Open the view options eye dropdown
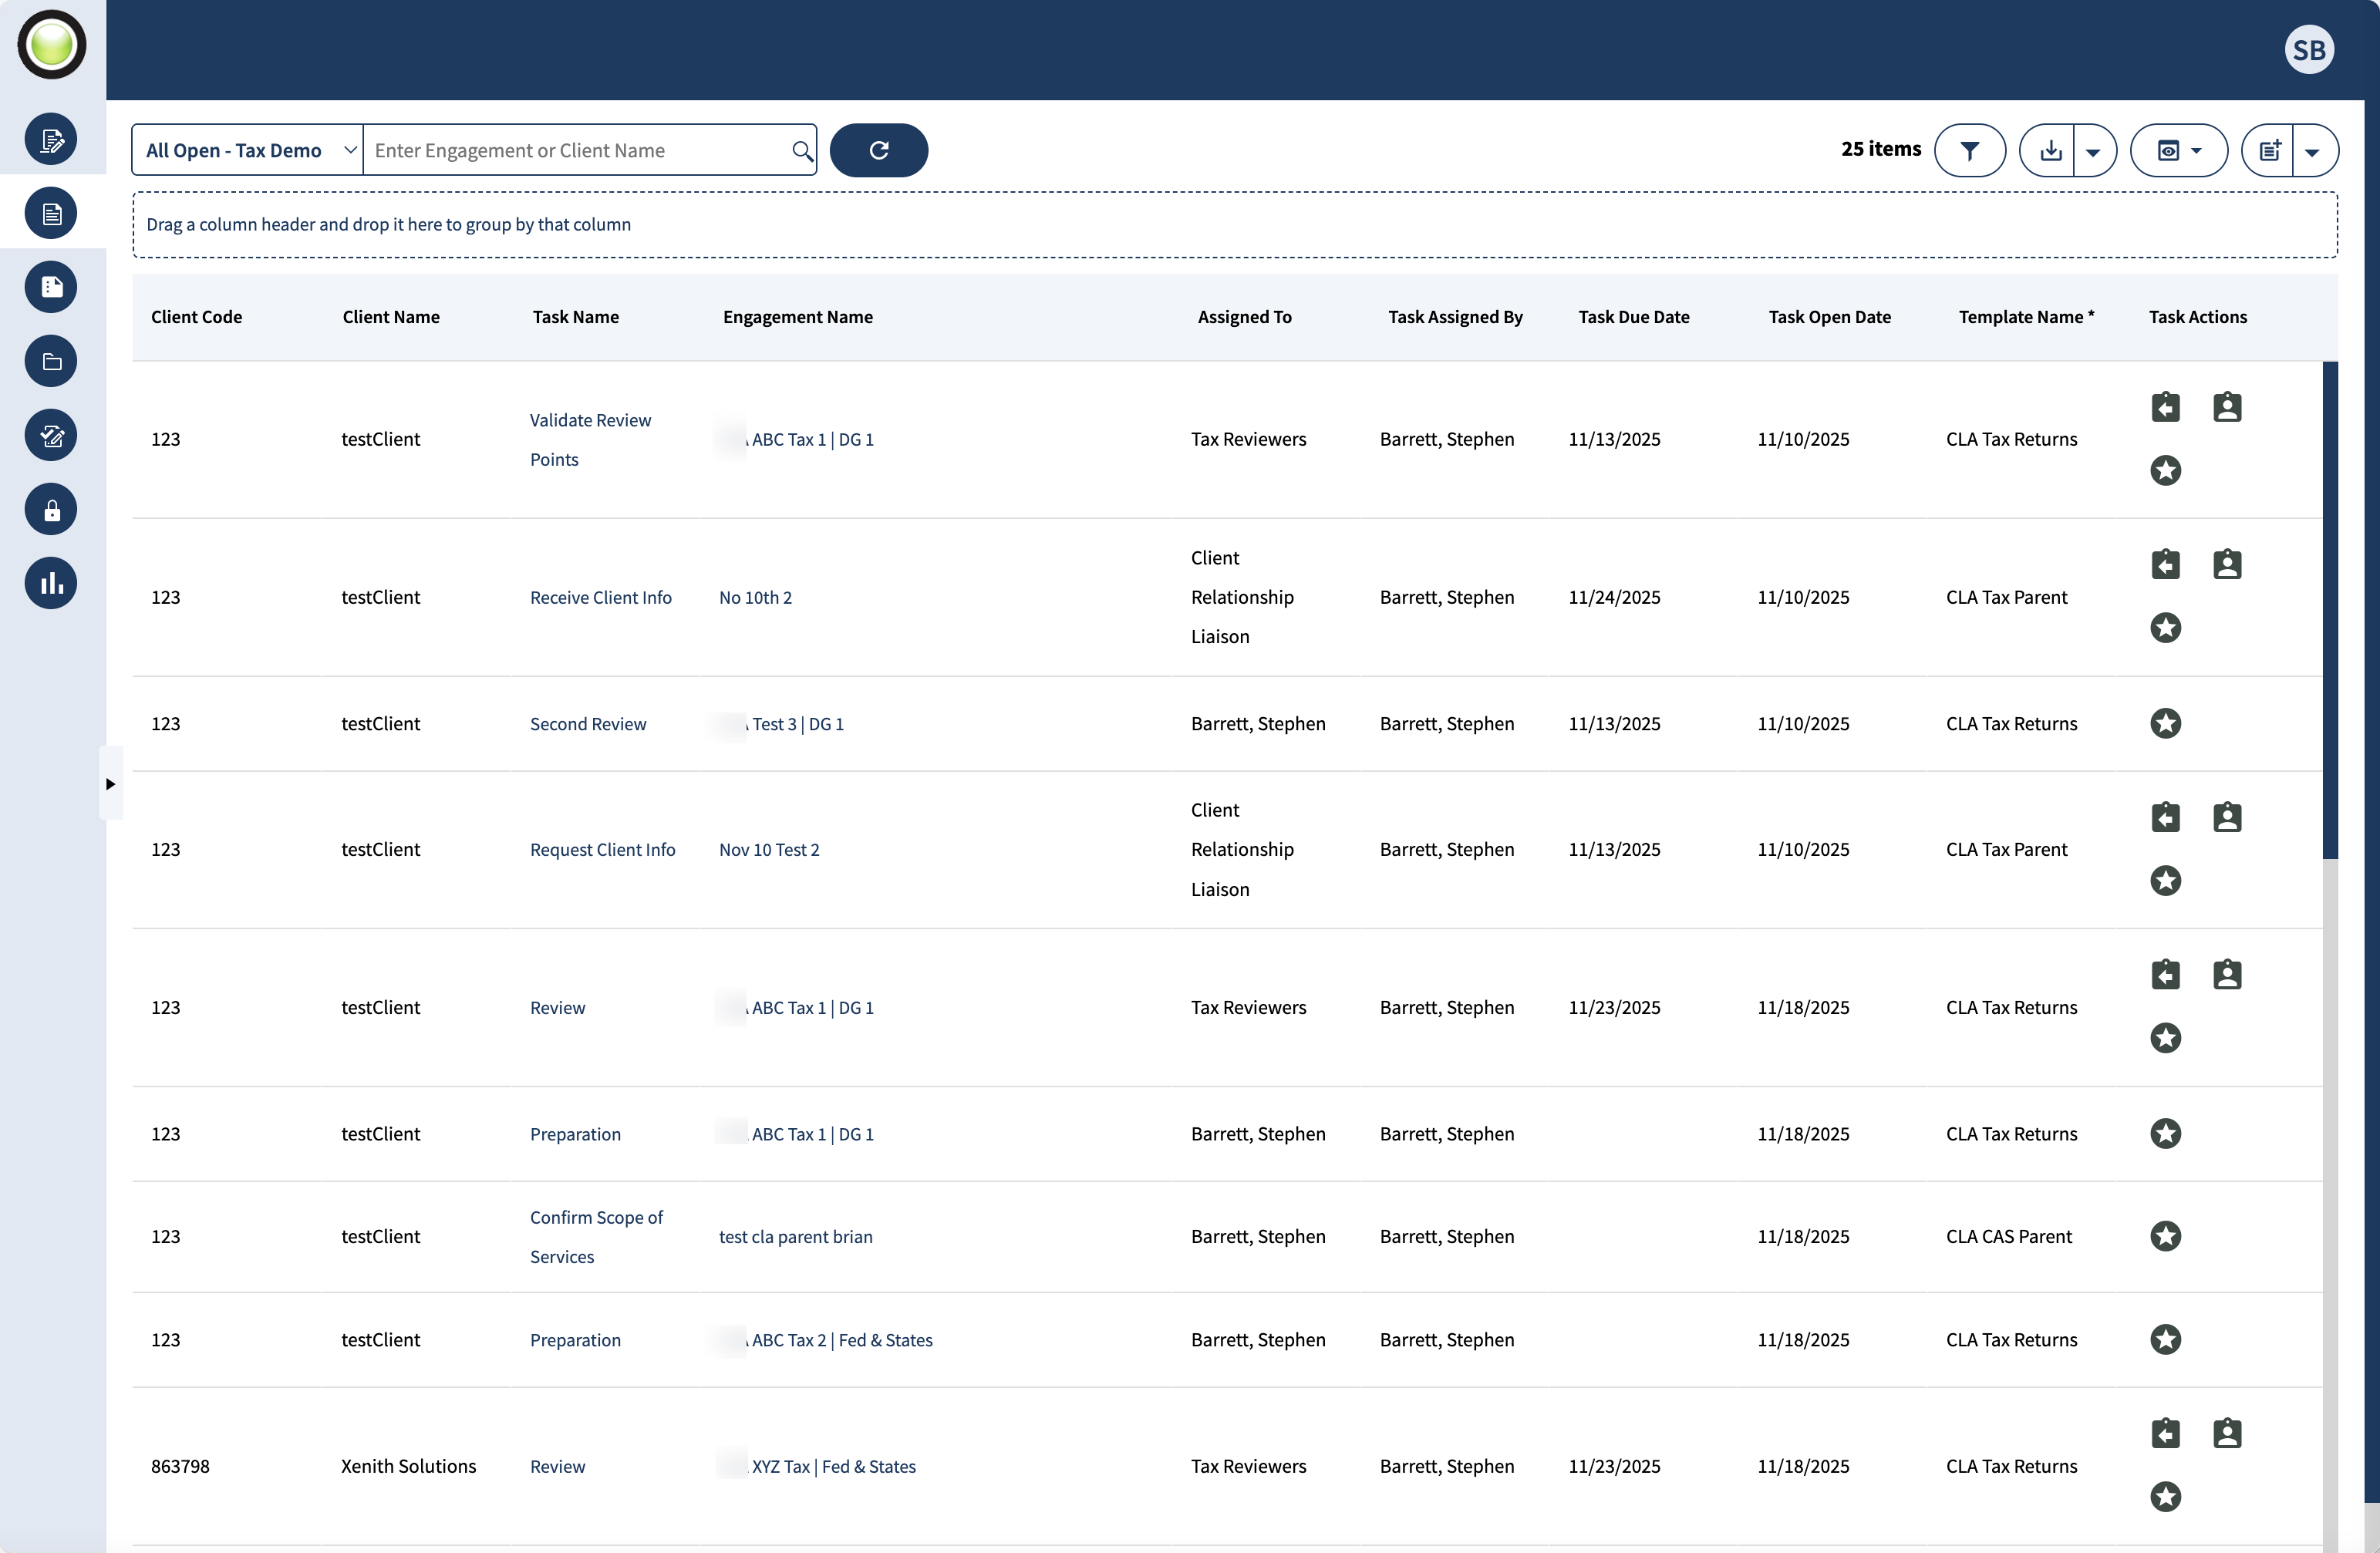The width and height of the screenshot is (2380, 1553). tap(2179, 150)
